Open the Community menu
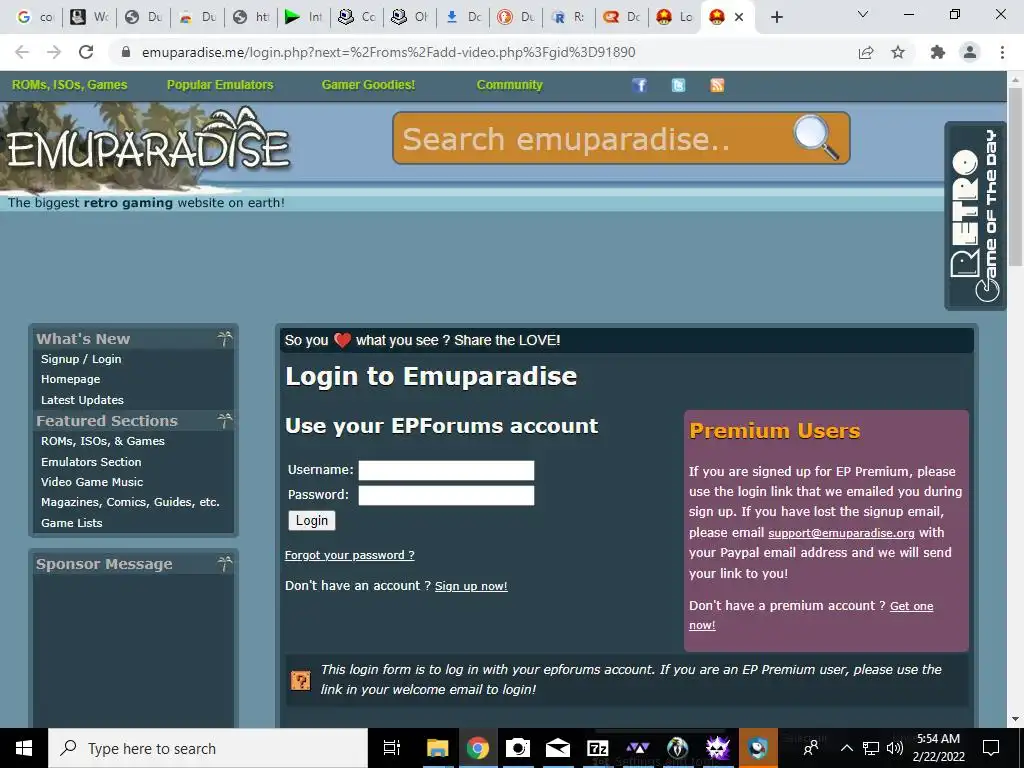Image resolution: width=1024 pixels, height=768 pixels. pos(509,85)
